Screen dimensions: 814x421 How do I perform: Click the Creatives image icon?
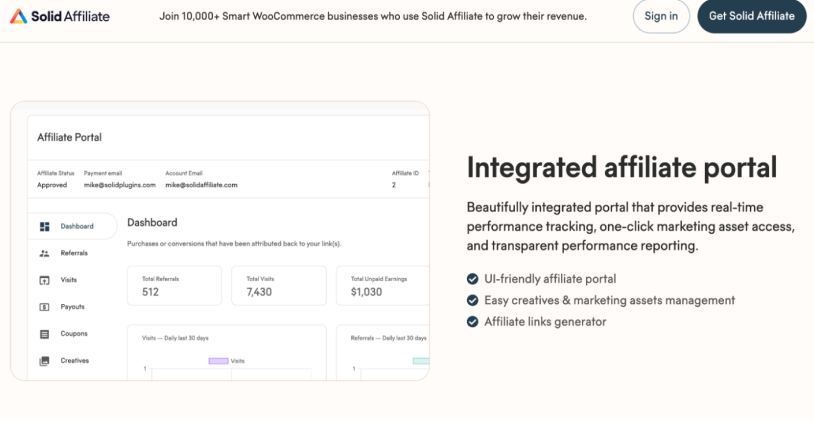[45, 361]
